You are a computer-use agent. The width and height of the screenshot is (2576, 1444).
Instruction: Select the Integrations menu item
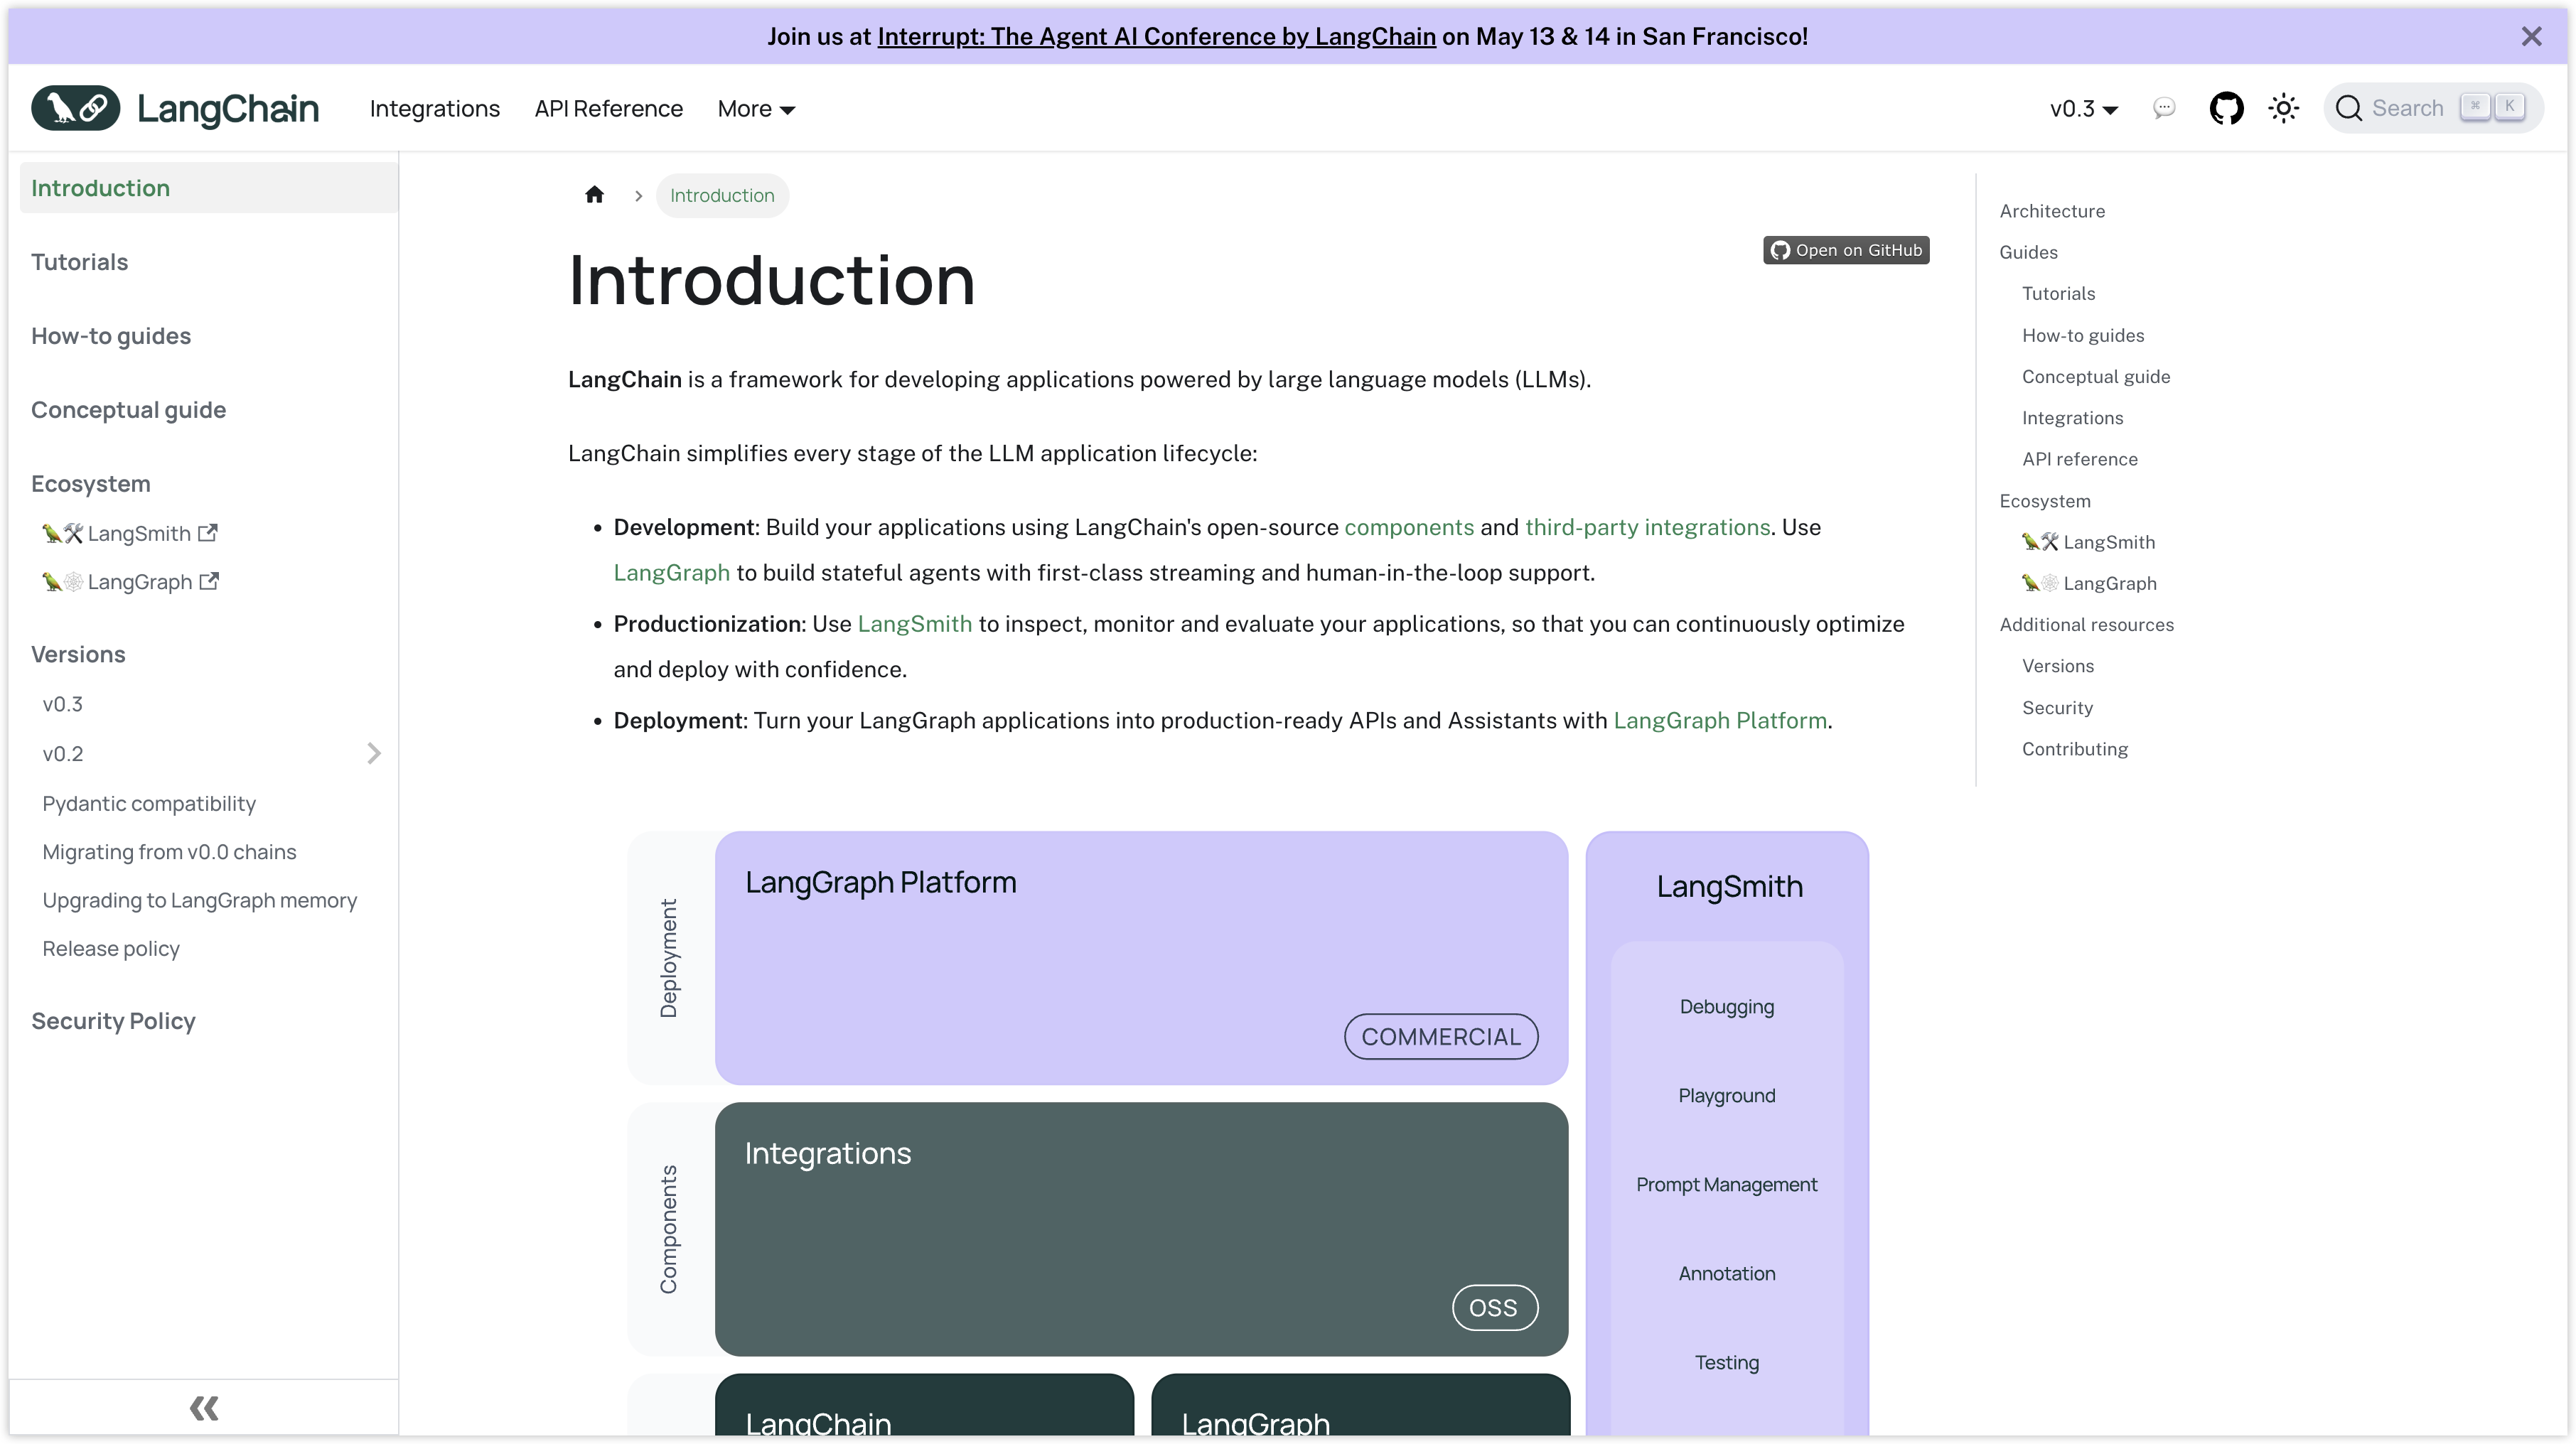[435, 108]
